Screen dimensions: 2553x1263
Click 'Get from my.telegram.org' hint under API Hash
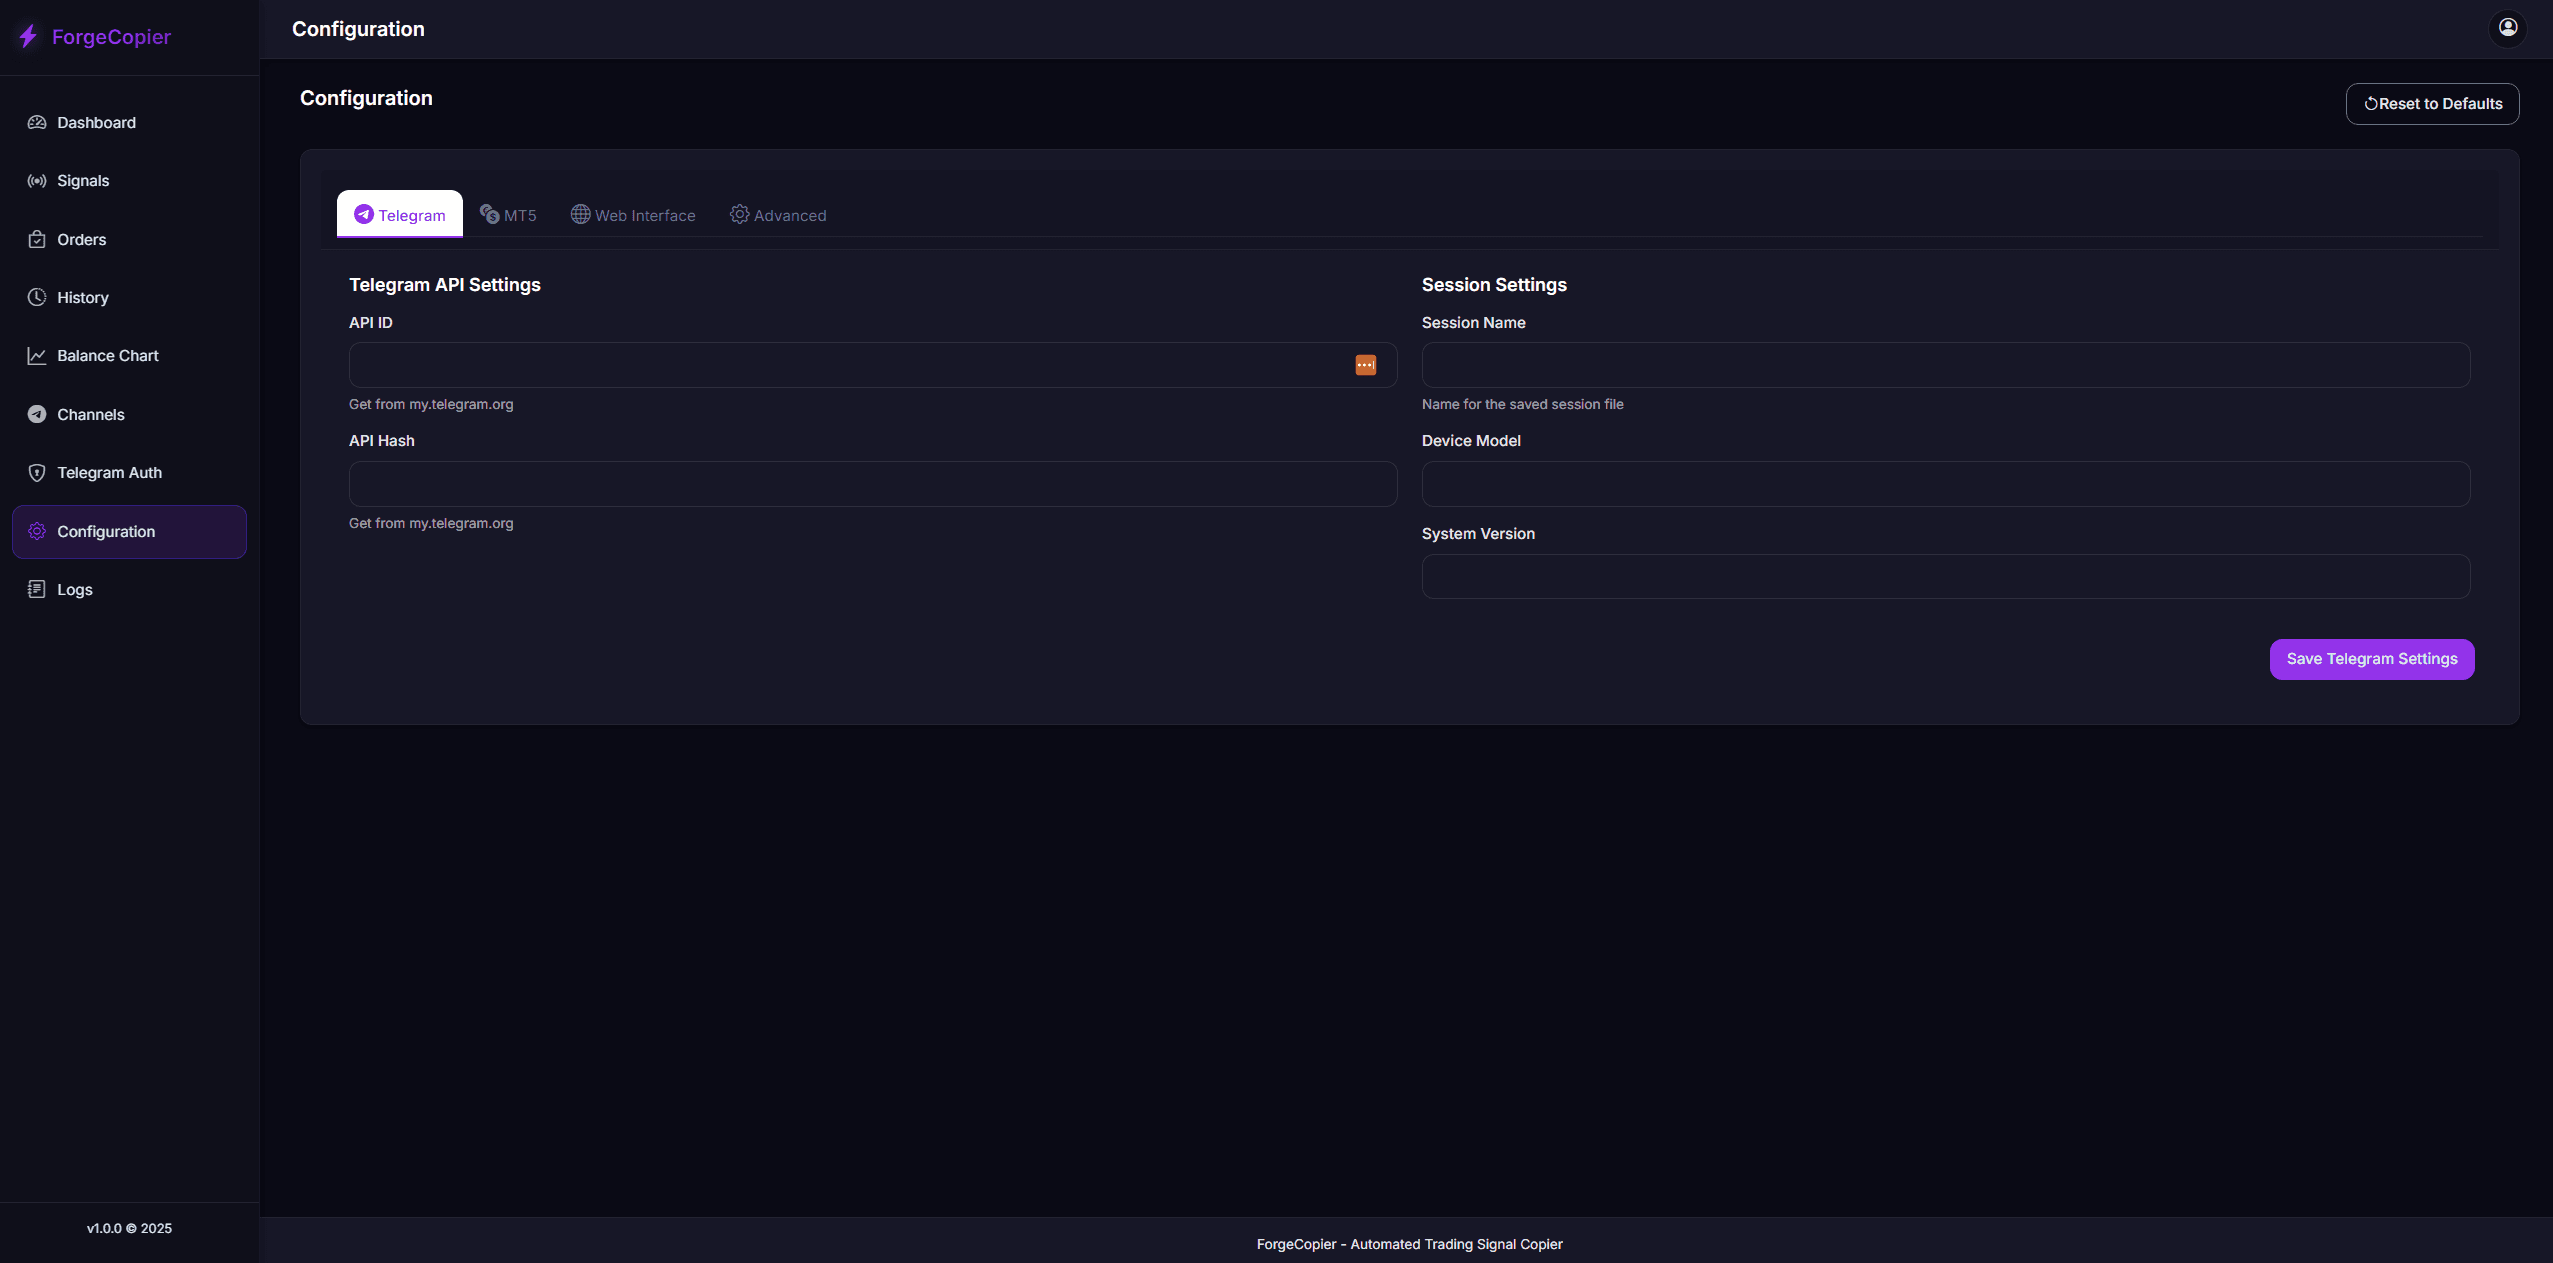[431, 523]
